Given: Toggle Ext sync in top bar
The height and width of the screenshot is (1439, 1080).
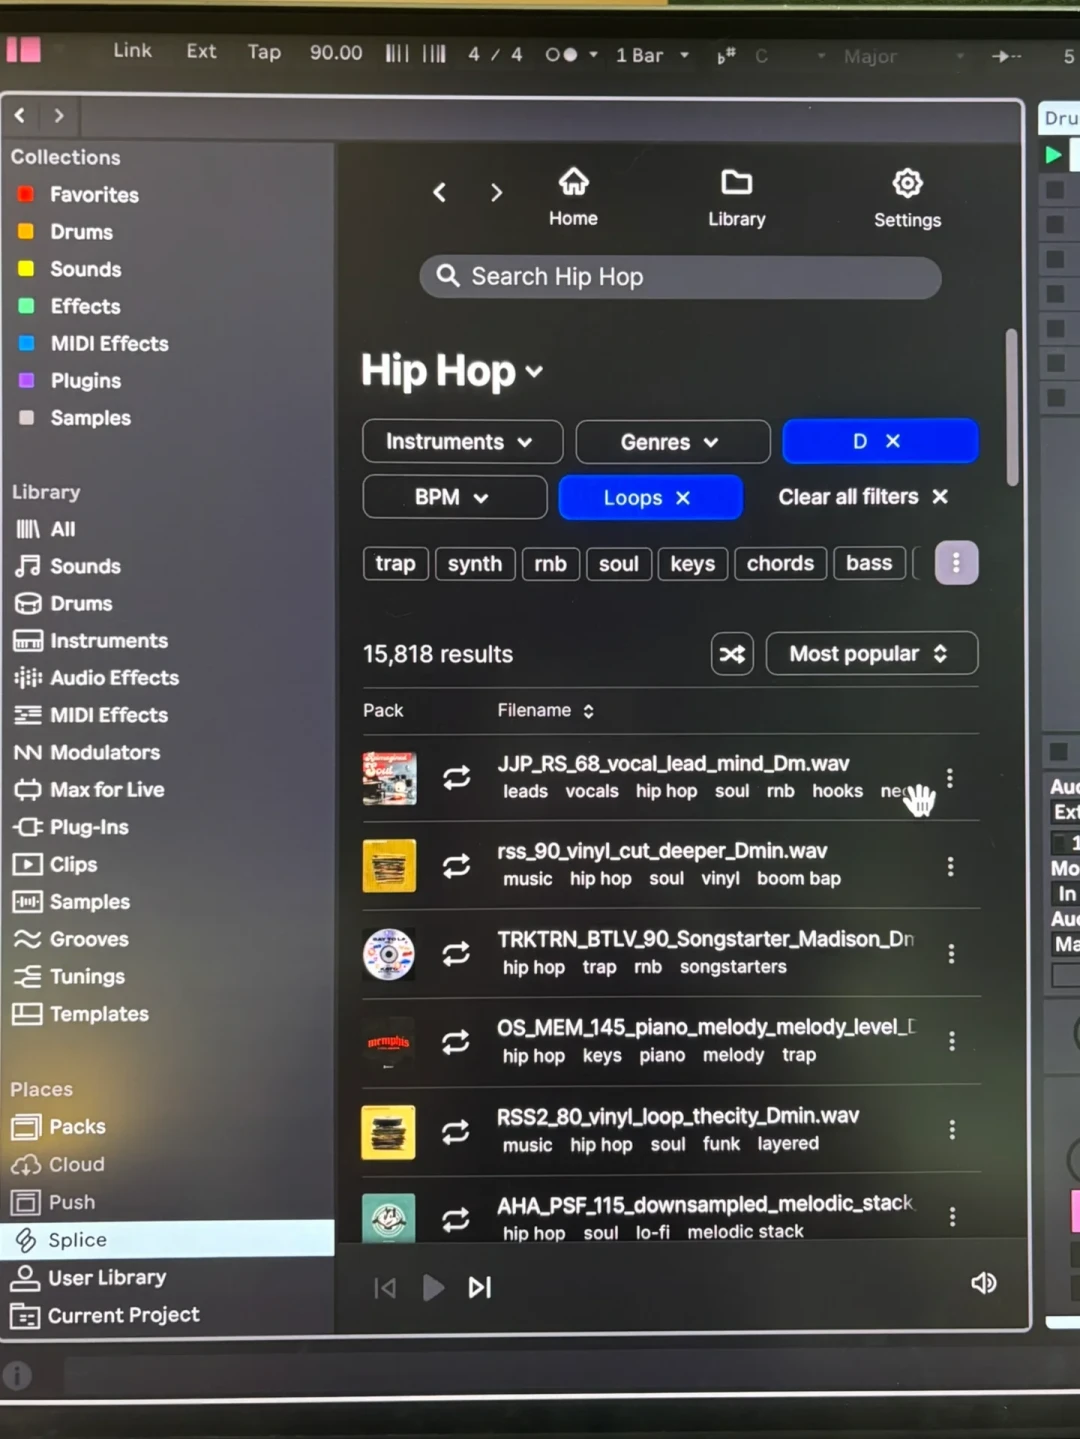Looking at the screenshot, I should pyautogui.click(x=201, y=51).
